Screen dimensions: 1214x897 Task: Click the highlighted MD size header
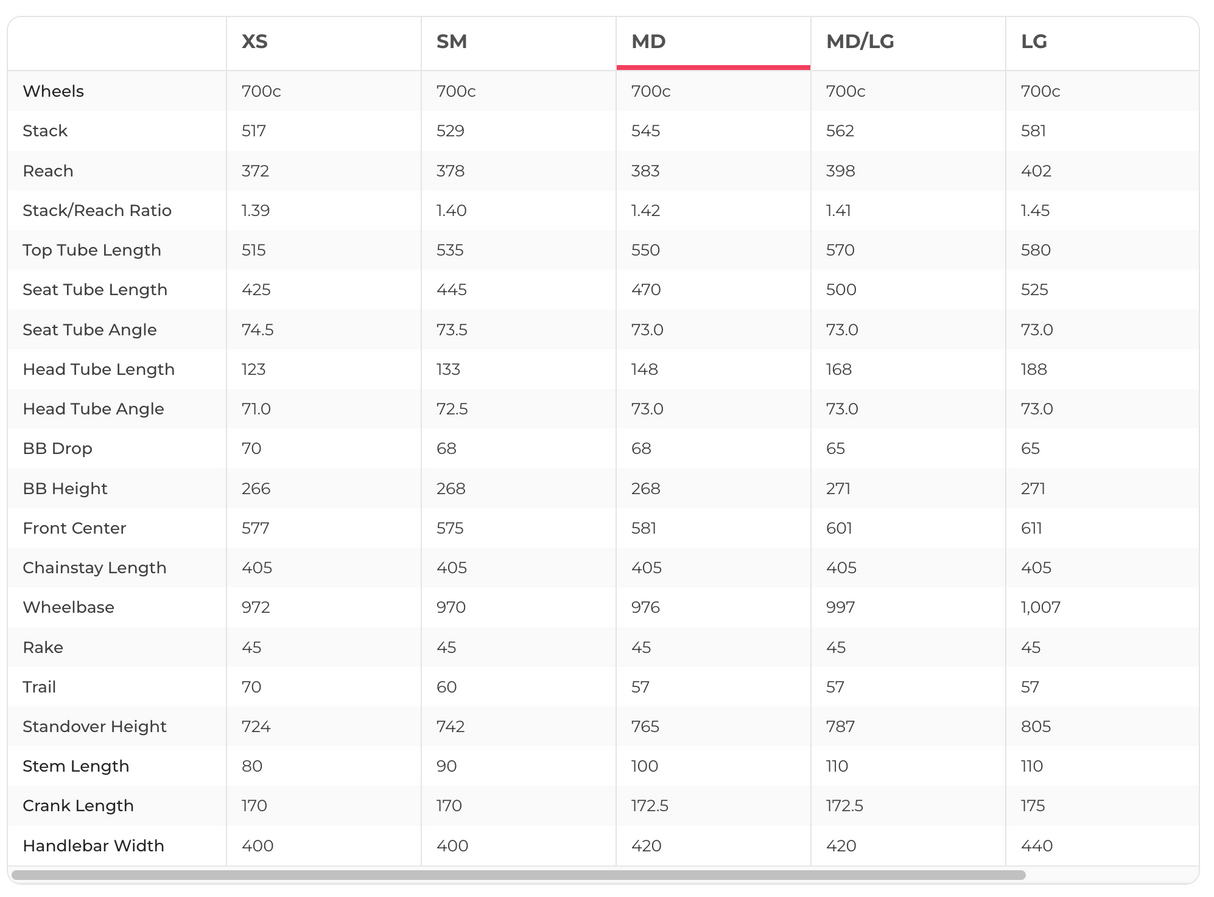(649, 42)
